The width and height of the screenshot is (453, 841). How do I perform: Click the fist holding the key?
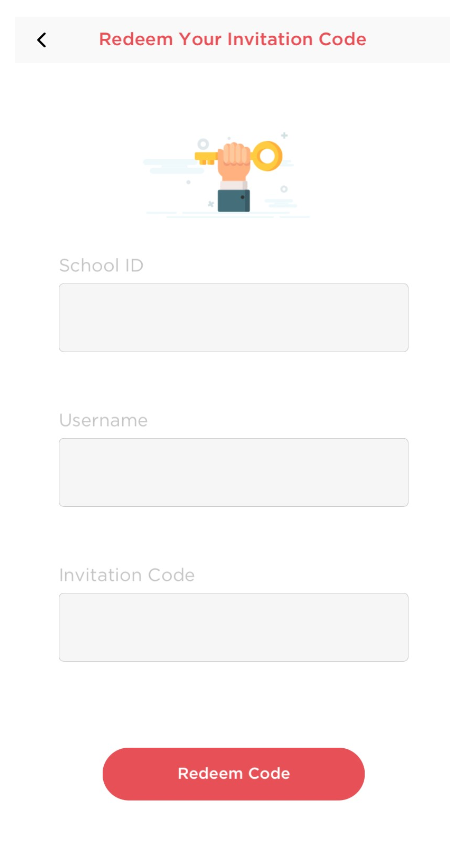pyautogui.click(x=234, y=161)
